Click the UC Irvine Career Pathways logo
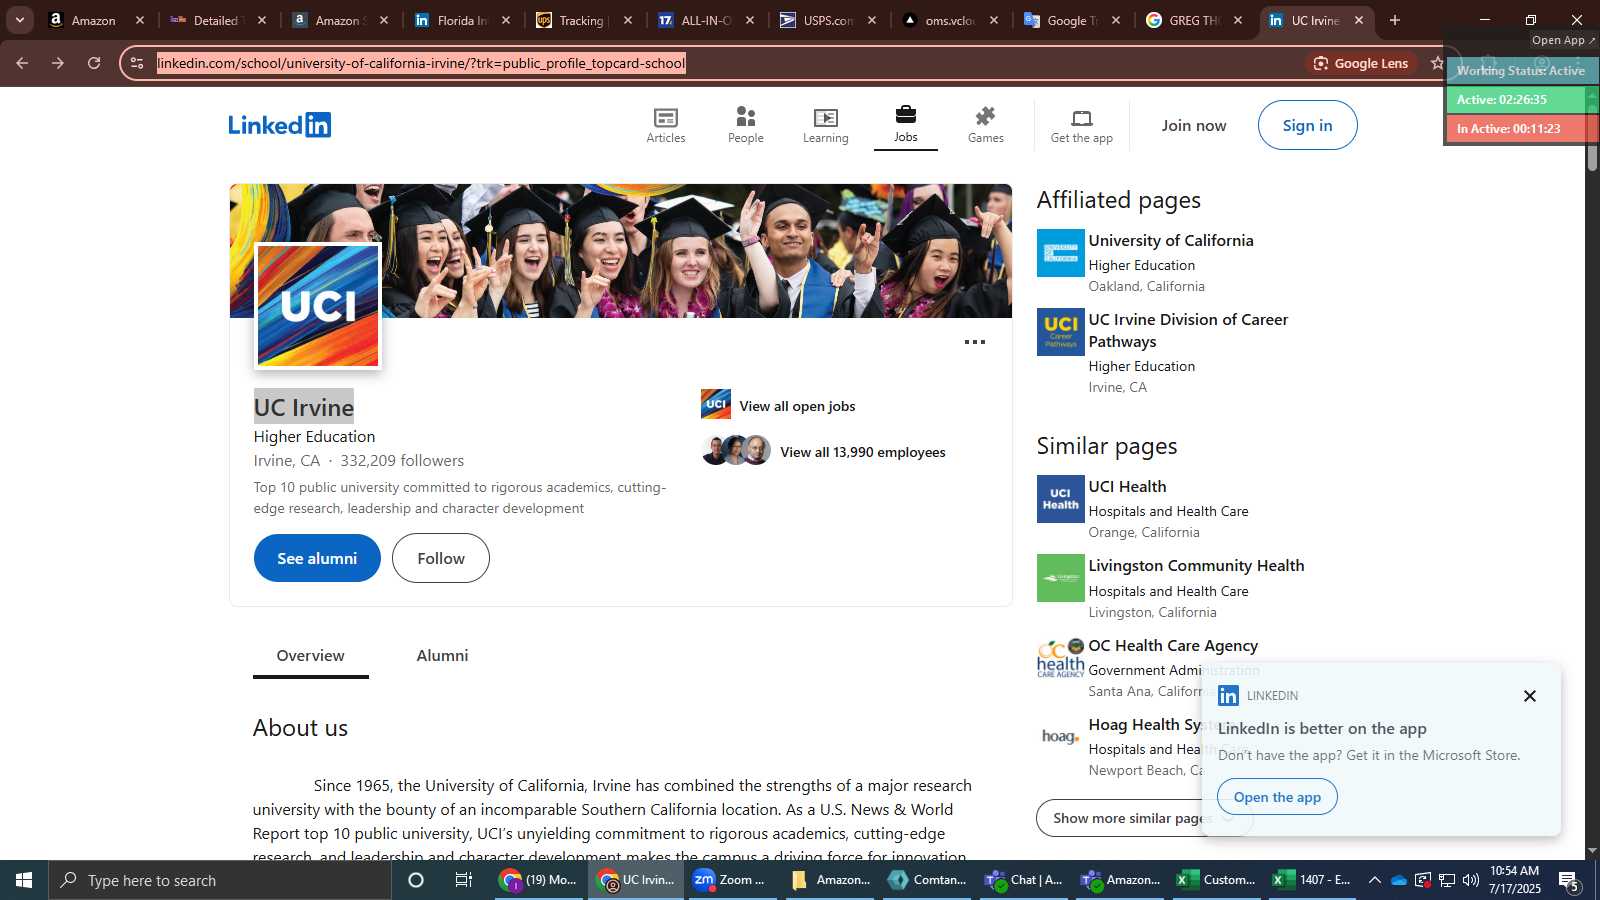Viewport: 1600px width, 900px height. (x=1060, y=332)
